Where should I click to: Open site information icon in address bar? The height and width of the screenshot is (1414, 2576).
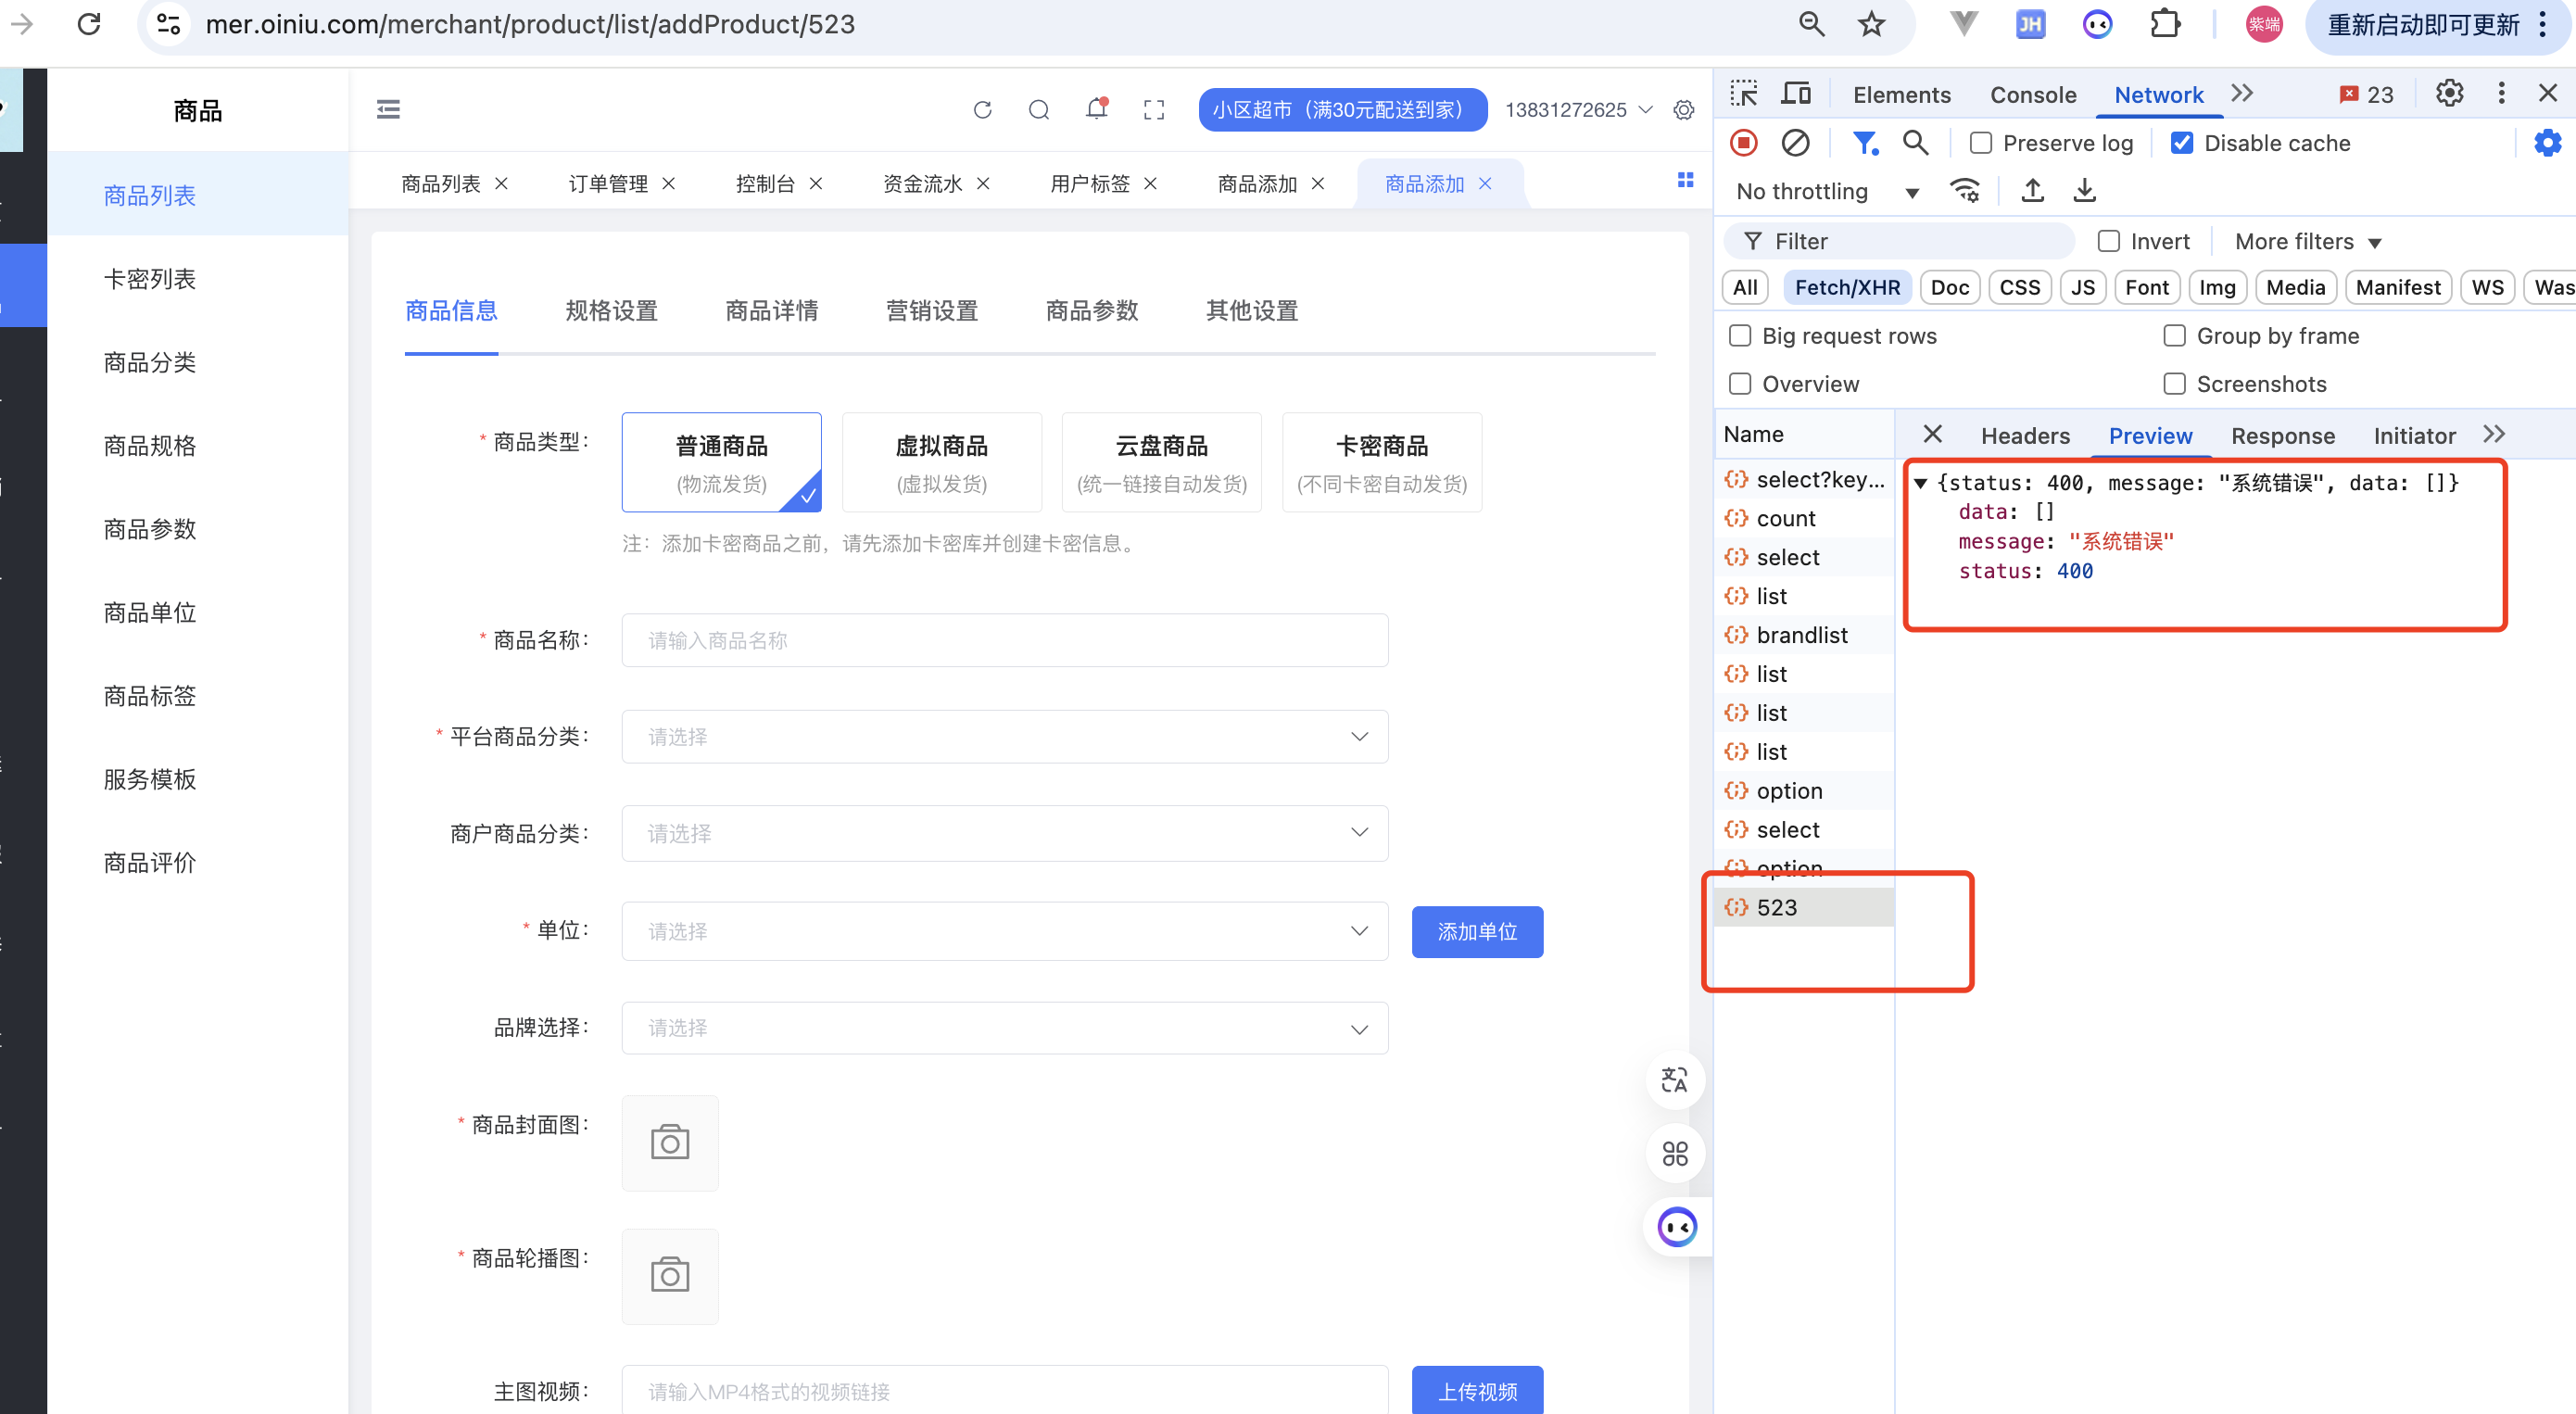point(169,24)
